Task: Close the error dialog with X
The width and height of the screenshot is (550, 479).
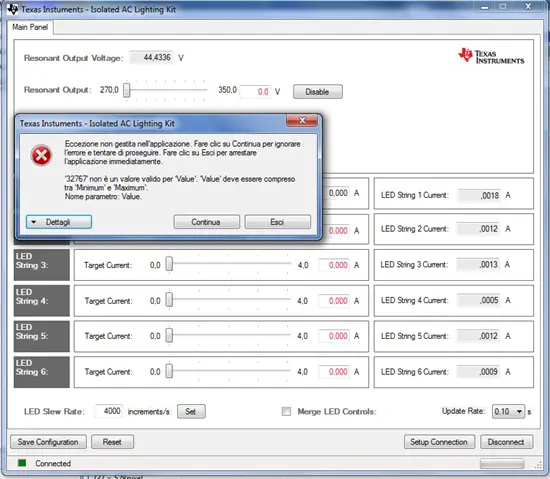Action: [302, 121]
